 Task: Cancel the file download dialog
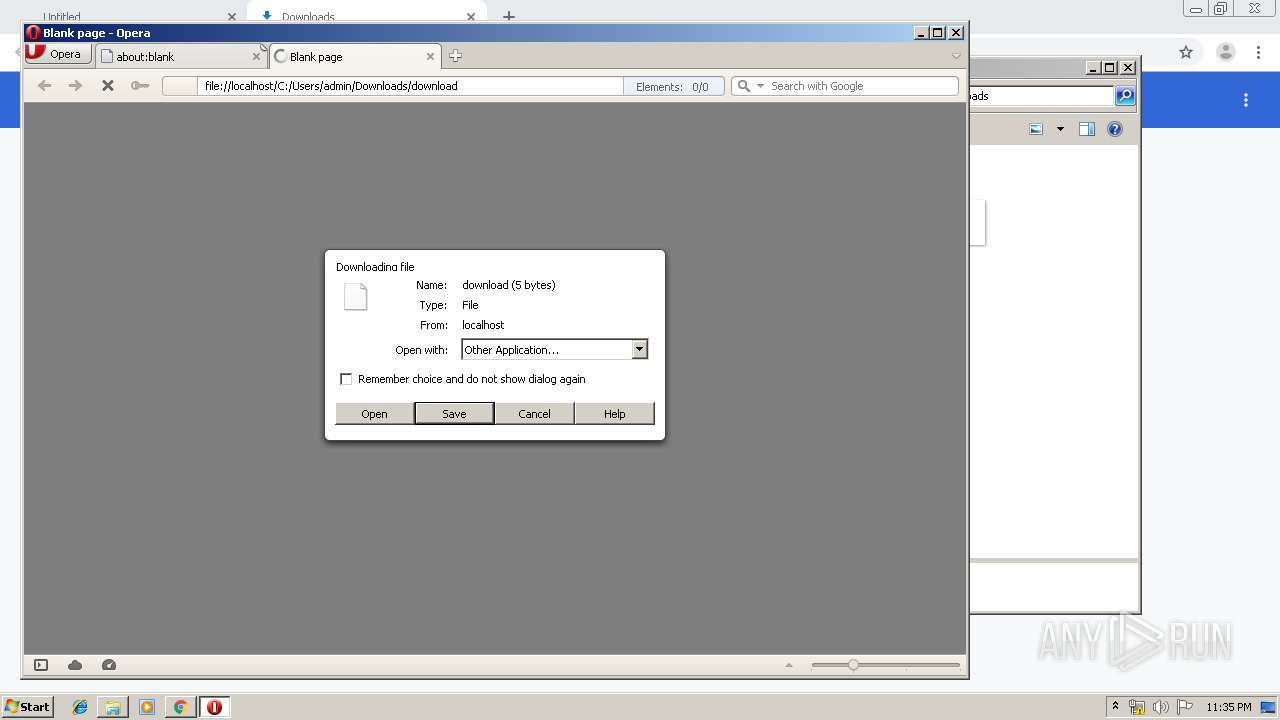(534, 414)
